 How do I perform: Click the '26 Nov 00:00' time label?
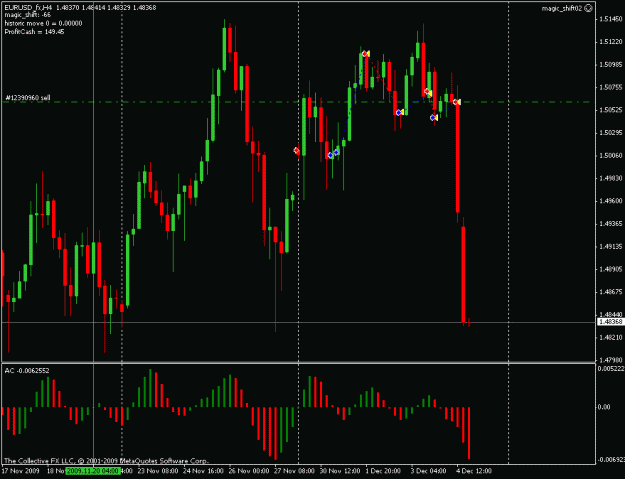click(x=249, y=471)
